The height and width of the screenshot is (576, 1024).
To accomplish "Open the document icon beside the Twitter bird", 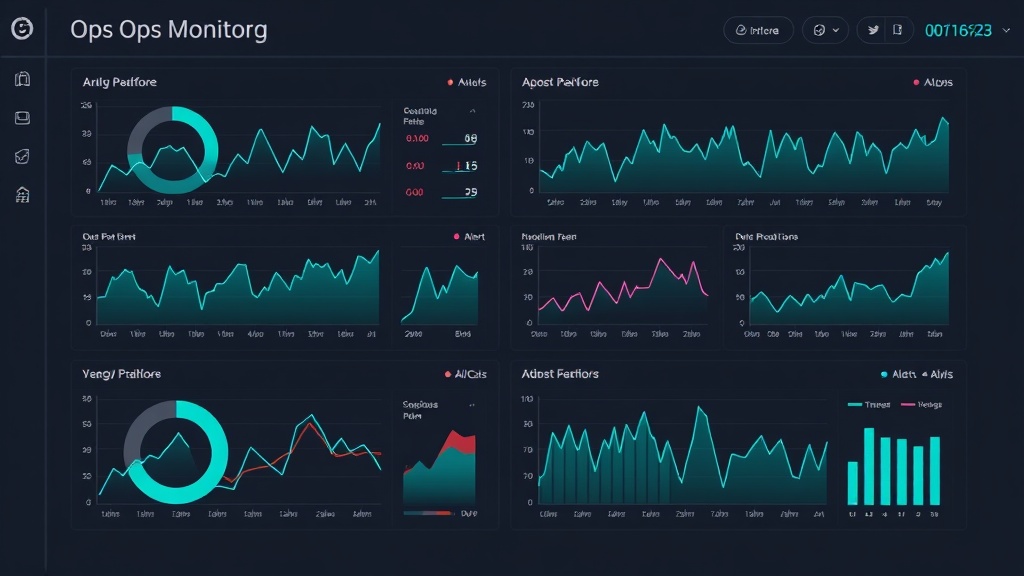I will (x=897, y=30).
